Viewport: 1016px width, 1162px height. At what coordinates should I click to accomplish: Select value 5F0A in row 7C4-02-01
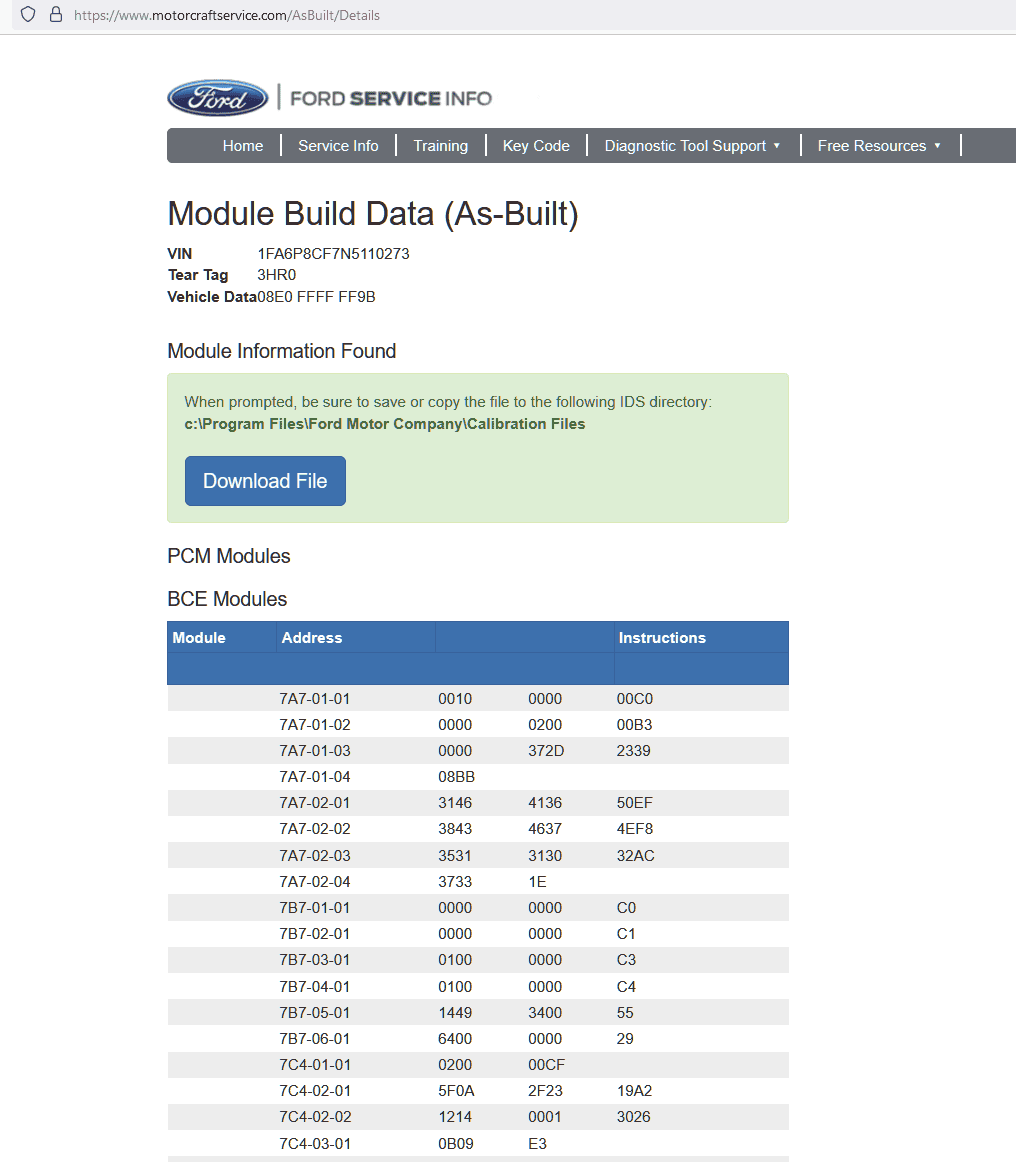tap(456, 1091)
